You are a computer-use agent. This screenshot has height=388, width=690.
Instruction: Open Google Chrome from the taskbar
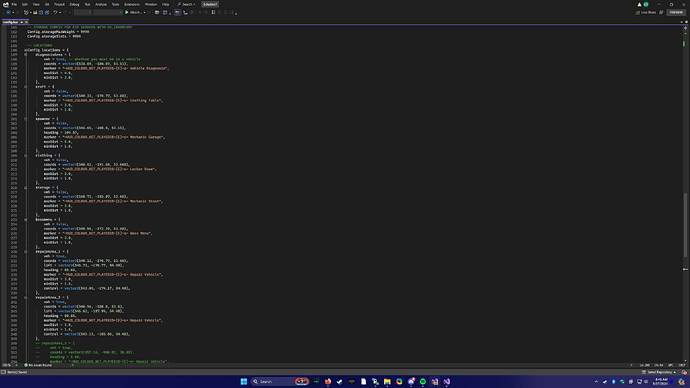(399, 381)
